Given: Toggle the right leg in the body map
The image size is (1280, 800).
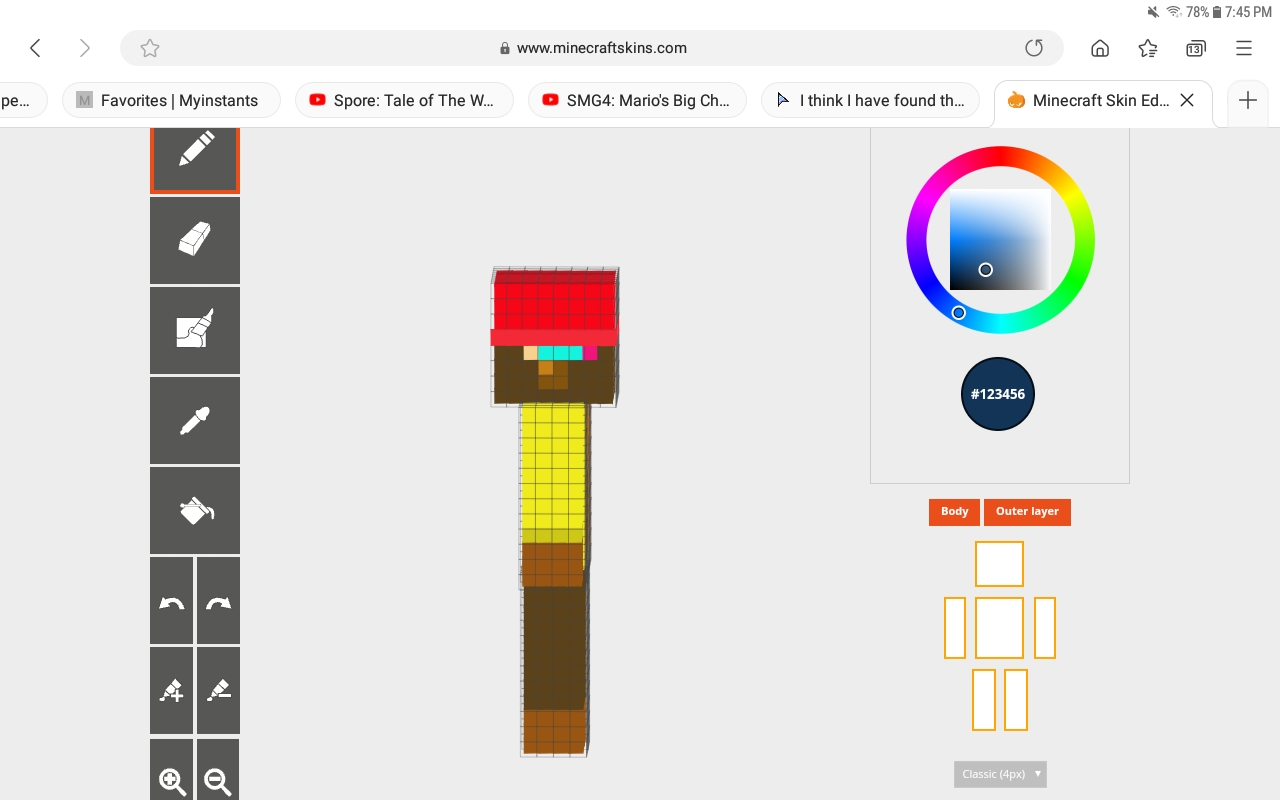Looking at the screenshot, I should (x=983, y=700).
